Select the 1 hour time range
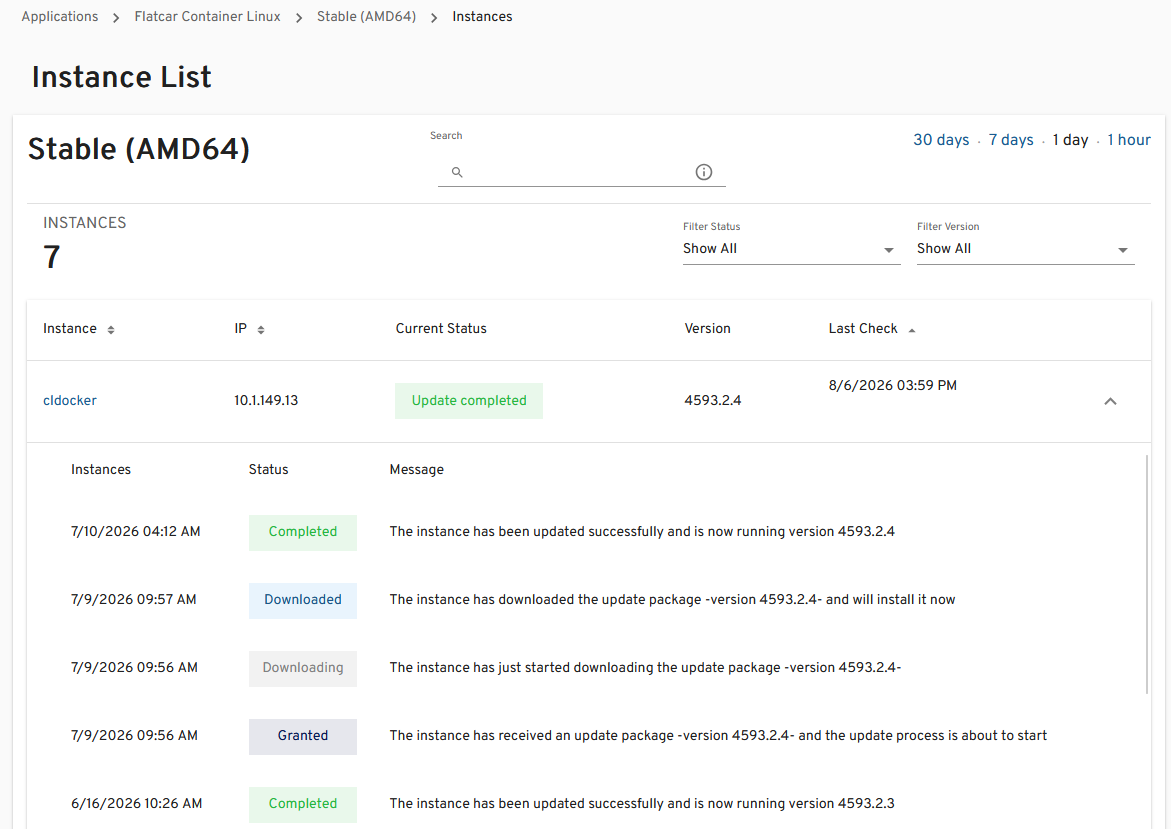 pyautogui.click(x=1128, y=140)
